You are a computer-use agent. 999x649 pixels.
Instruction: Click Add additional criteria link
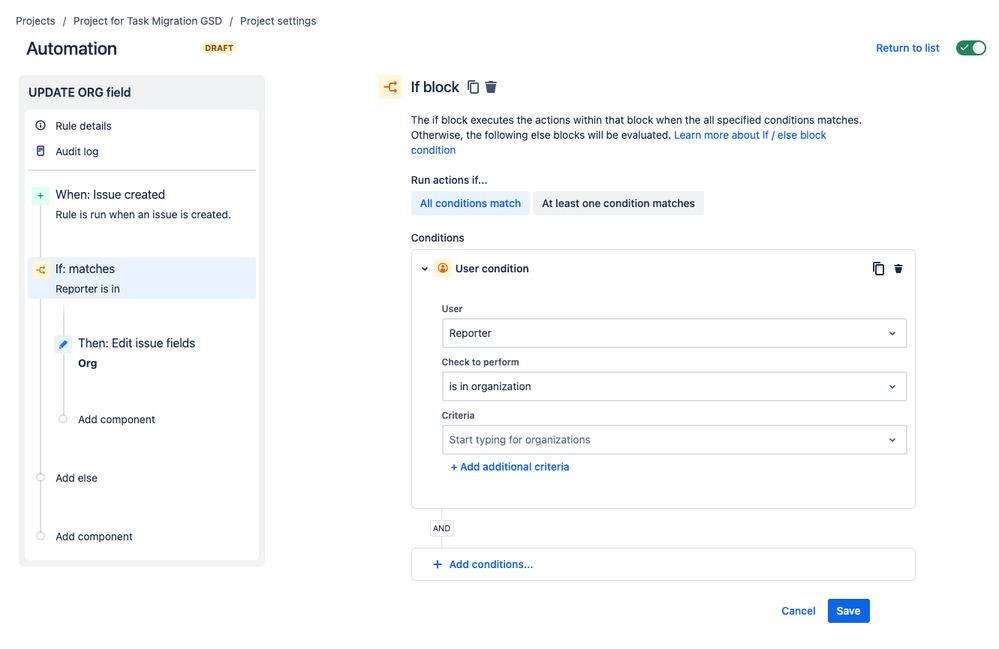coord(510,467)
